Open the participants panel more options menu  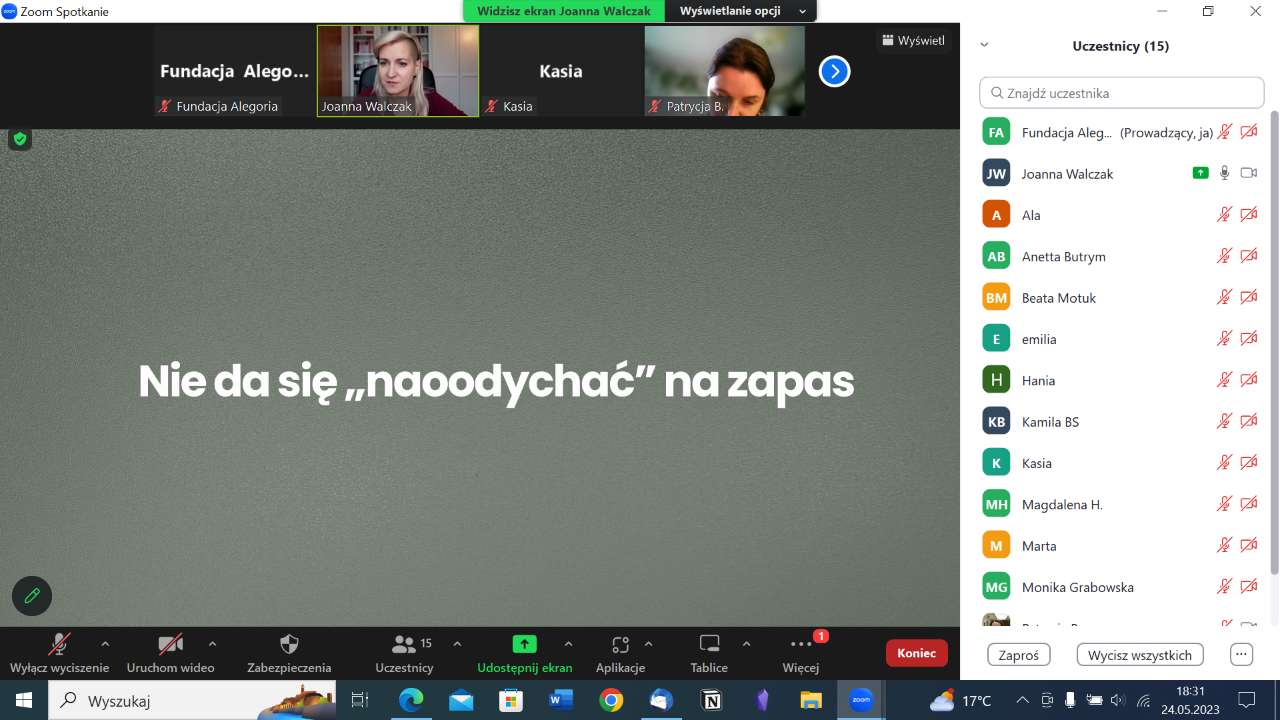(x=1241, y=655)
